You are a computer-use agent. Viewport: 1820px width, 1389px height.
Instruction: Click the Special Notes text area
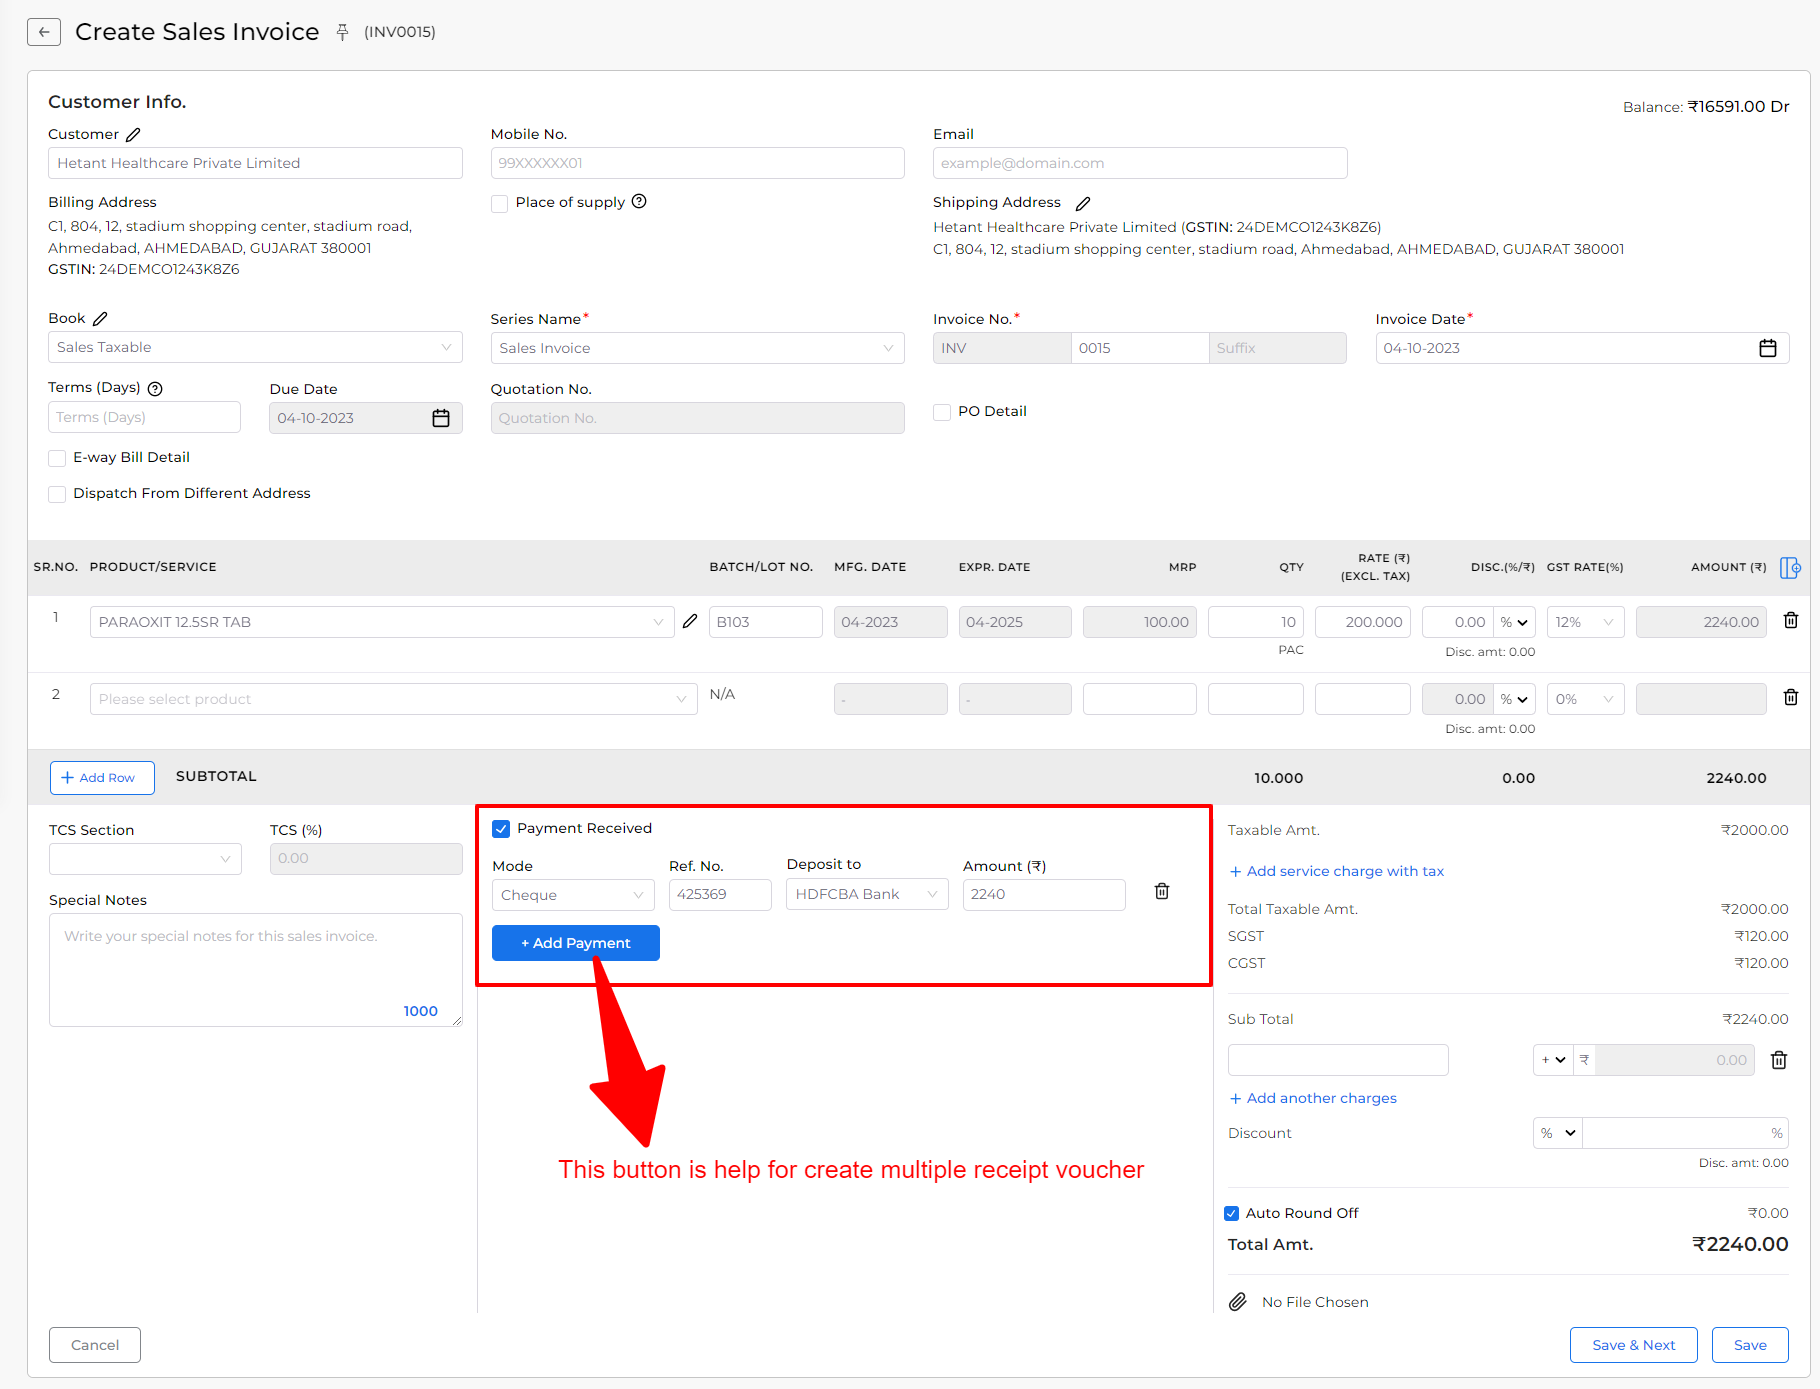tap(255, 970)
